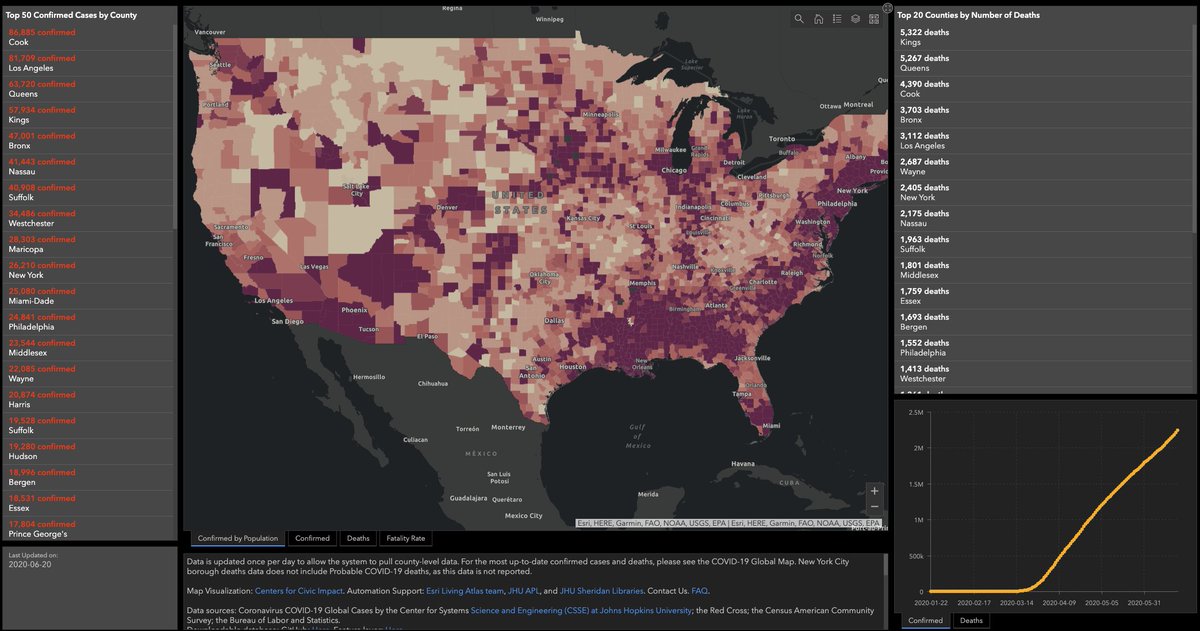Select Bronx 47,001 confirmed row
Screen dimensions: 1200x631
[89, 141]
